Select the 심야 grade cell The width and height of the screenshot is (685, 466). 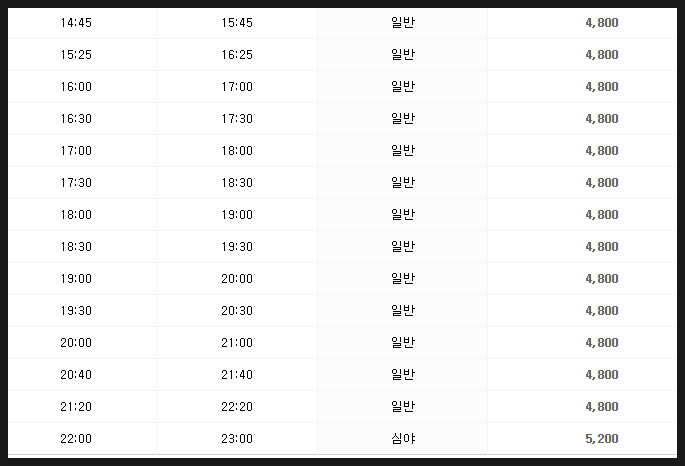(x=403, y=438)
